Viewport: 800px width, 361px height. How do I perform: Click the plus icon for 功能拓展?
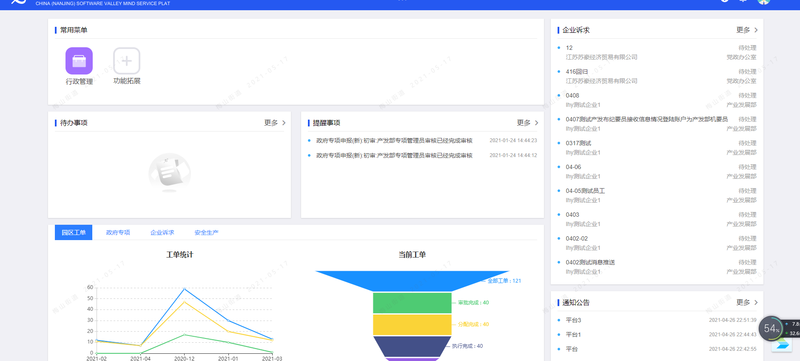(x=127, y=61)
